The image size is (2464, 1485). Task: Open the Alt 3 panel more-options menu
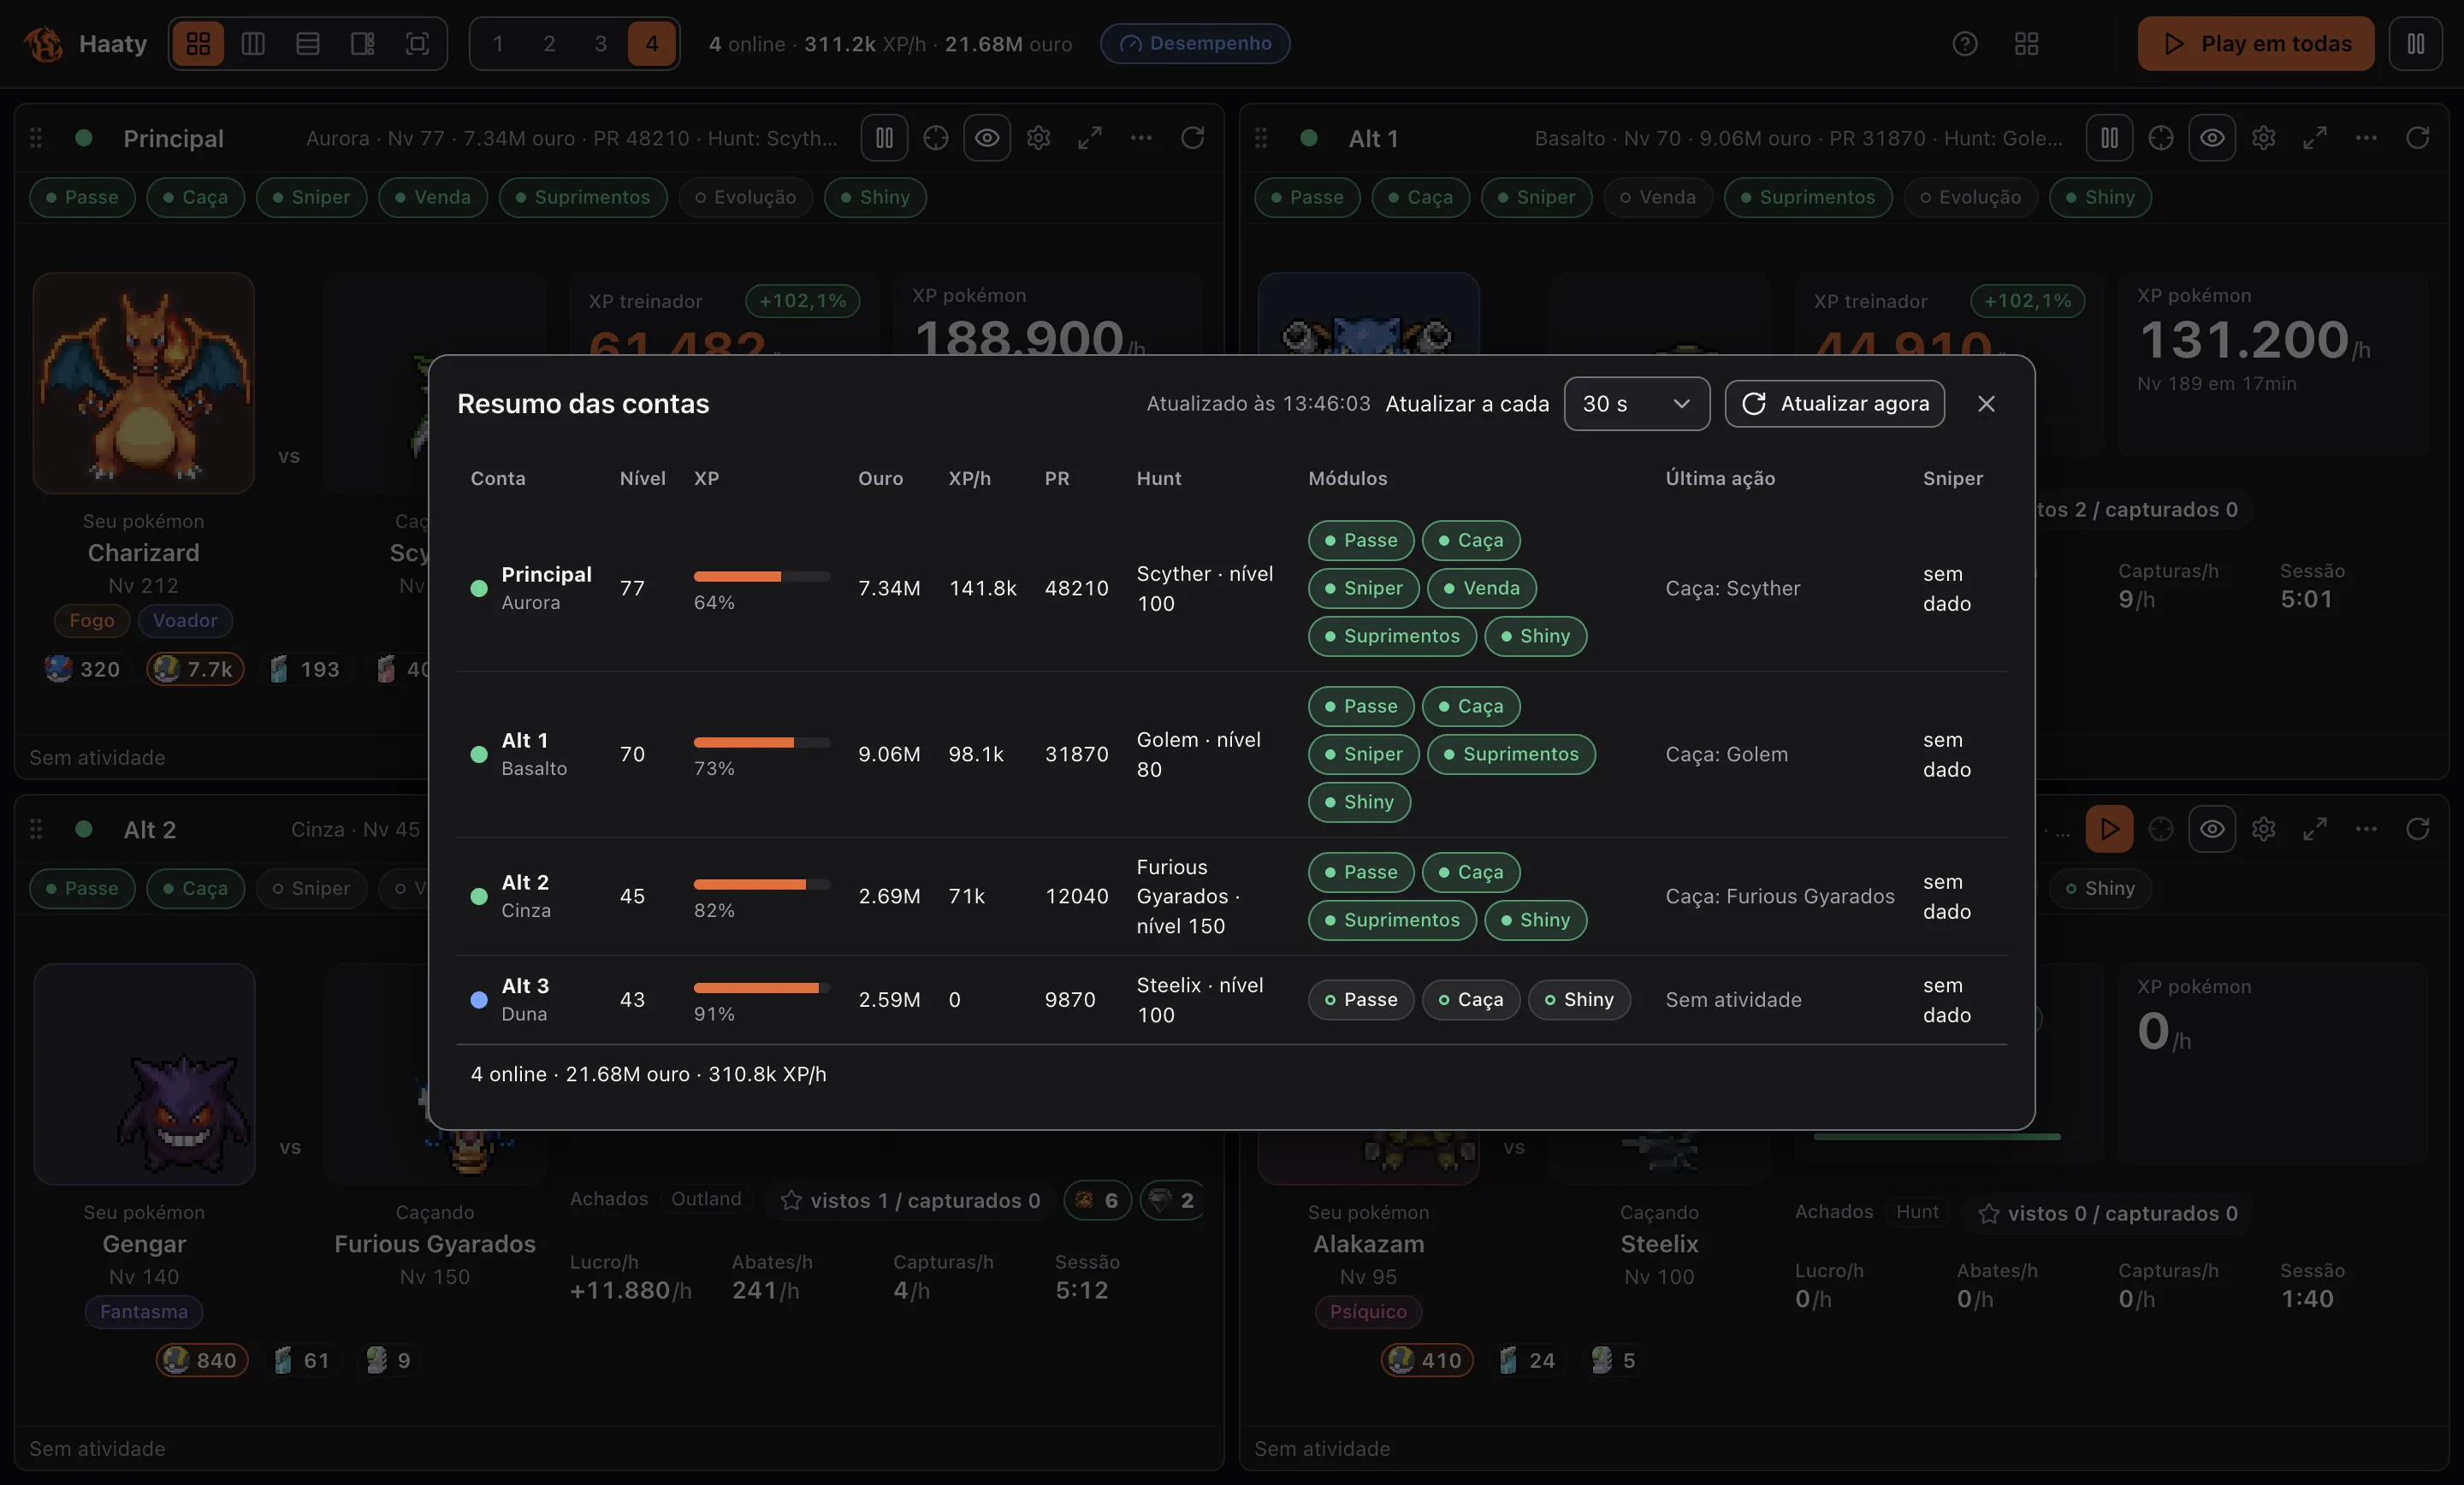[x=2366, y=829]
